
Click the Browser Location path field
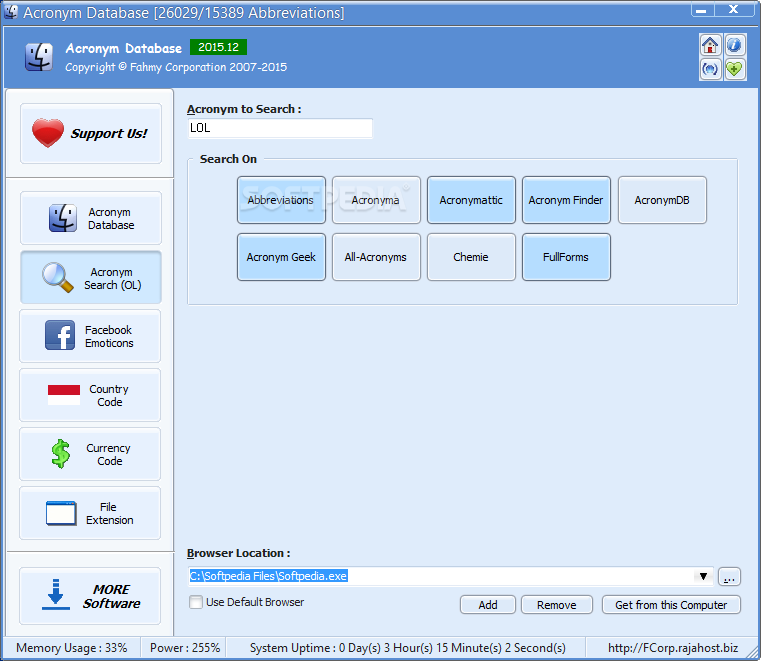442,577
